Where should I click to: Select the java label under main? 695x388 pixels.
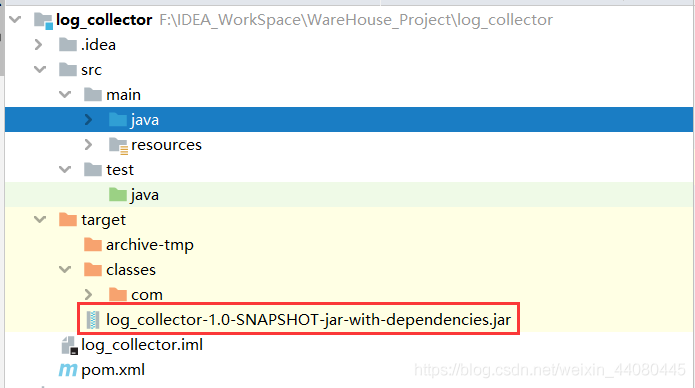click(145, 120)
